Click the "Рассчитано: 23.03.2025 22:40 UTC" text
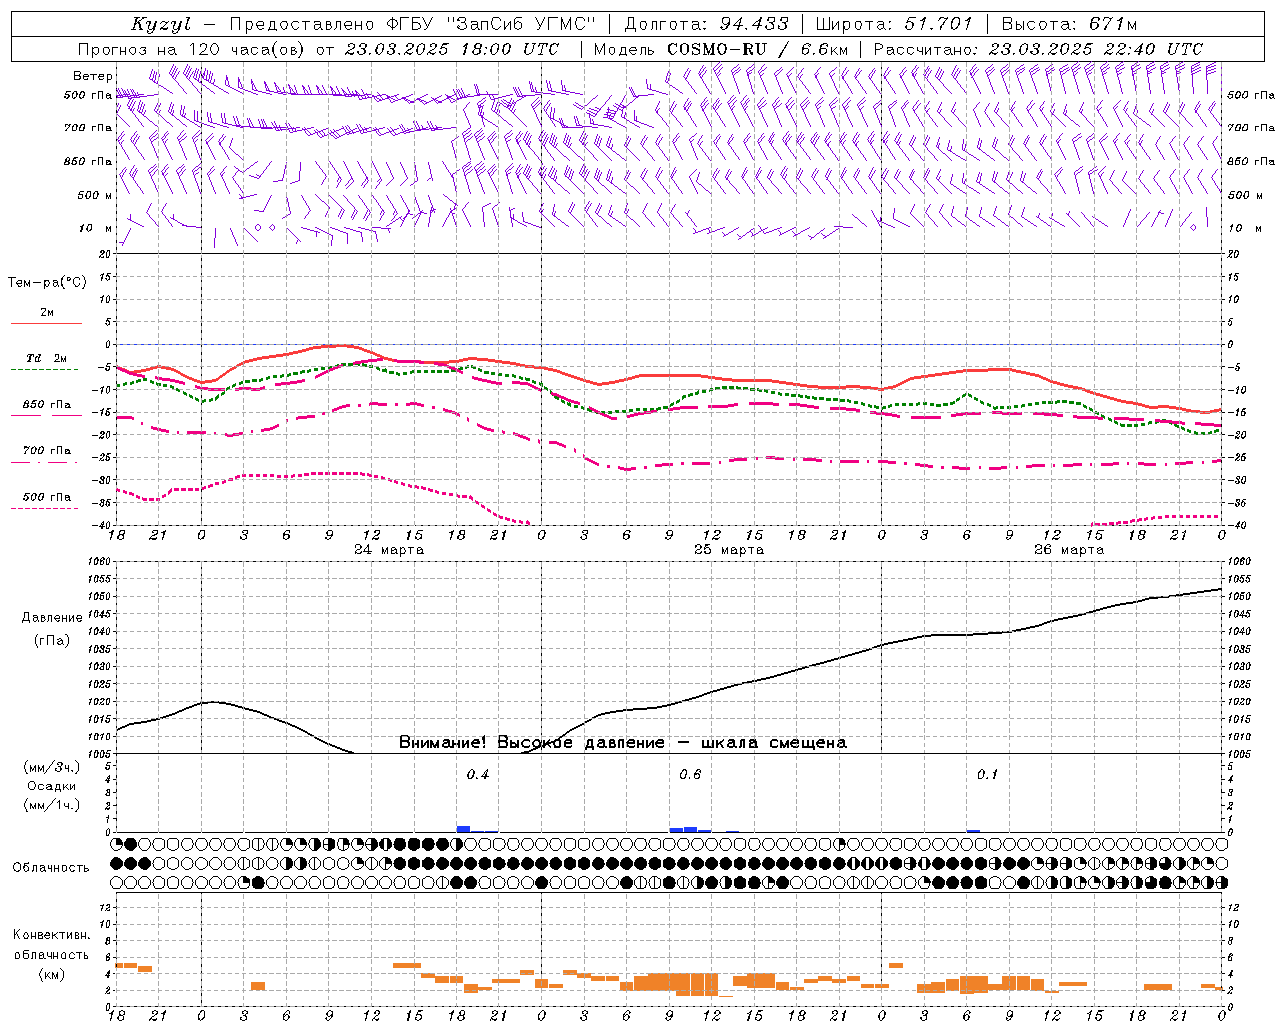The width and height of the screenshot is (1280, 1024). coord(1038,49)
